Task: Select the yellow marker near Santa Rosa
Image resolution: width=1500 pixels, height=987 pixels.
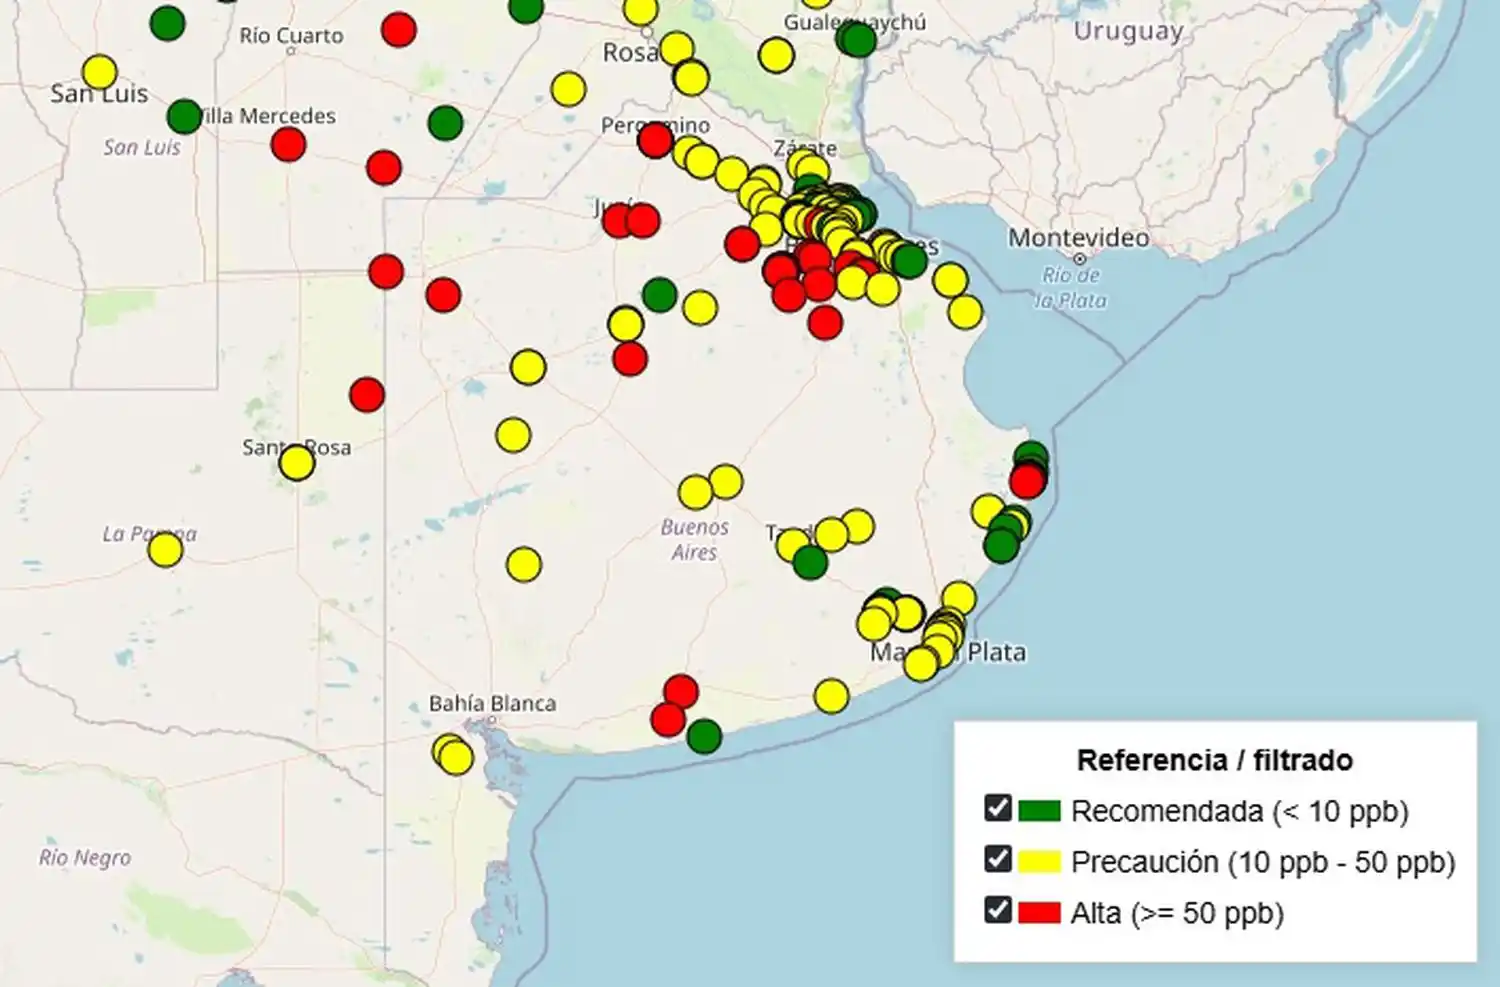Action: (x=296, y=463)
